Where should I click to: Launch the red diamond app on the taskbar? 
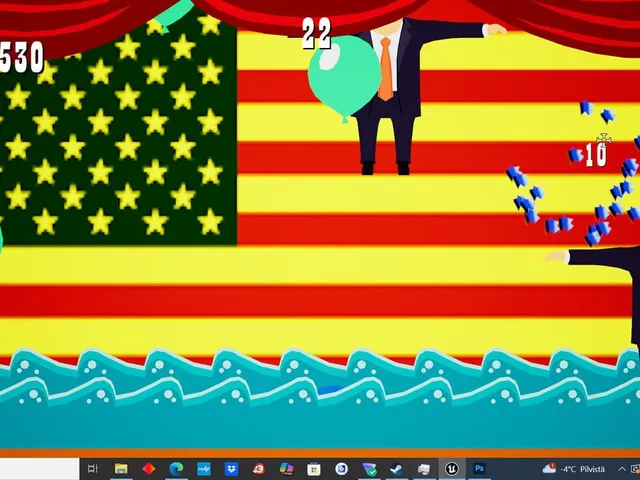(x=149, y=469)
